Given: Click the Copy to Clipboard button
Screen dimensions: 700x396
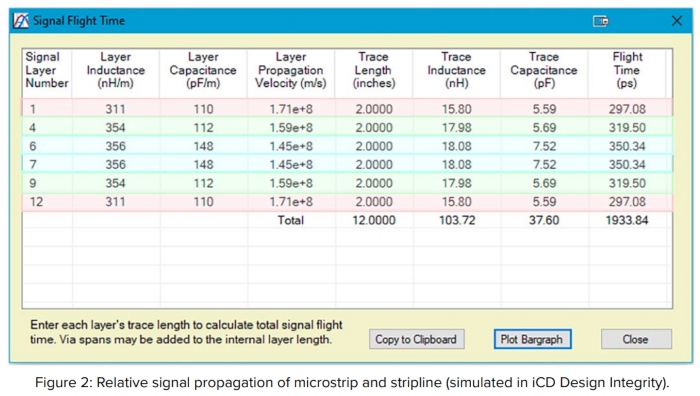Looking at the screenshot, I should pyautogui.click(x=417, y=339).
